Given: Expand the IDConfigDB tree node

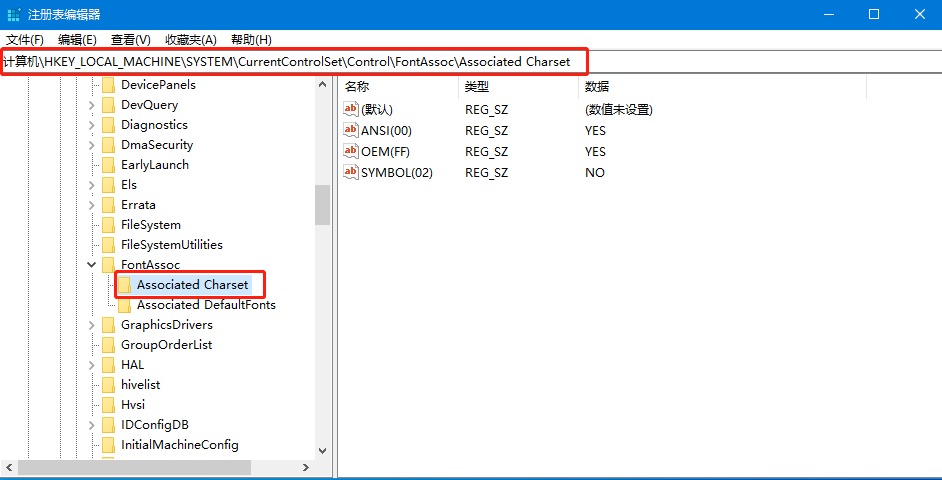Looking at the screenshot, I should 91,425.
